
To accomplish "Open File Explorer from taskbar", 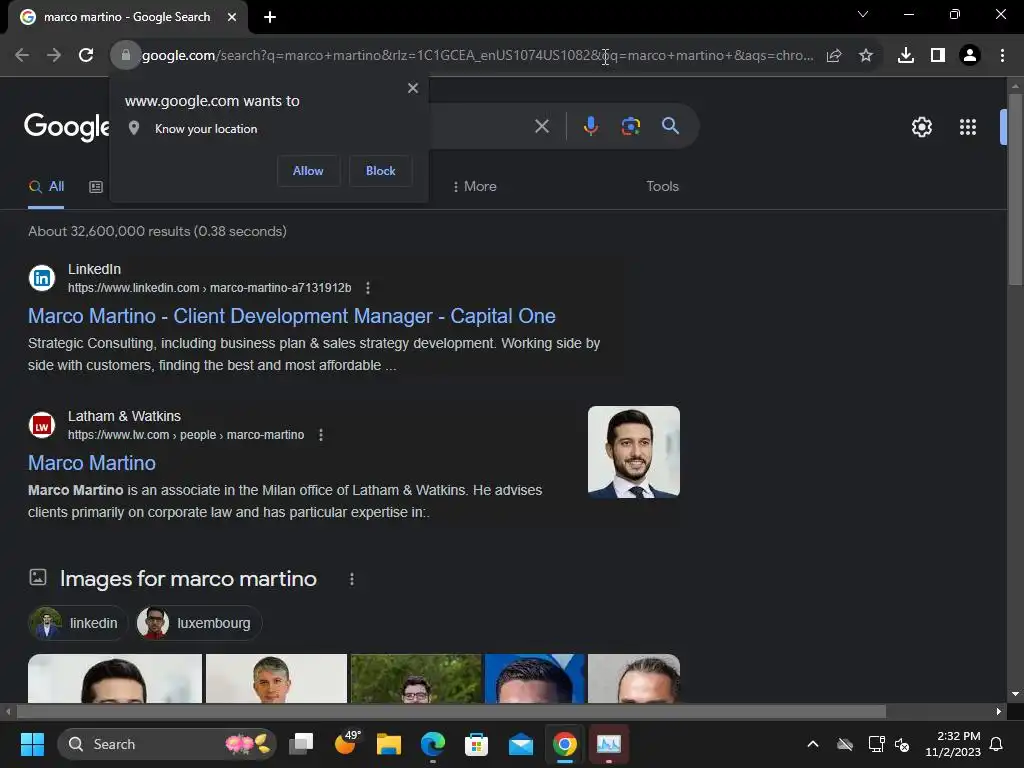I will coord(389,744).
